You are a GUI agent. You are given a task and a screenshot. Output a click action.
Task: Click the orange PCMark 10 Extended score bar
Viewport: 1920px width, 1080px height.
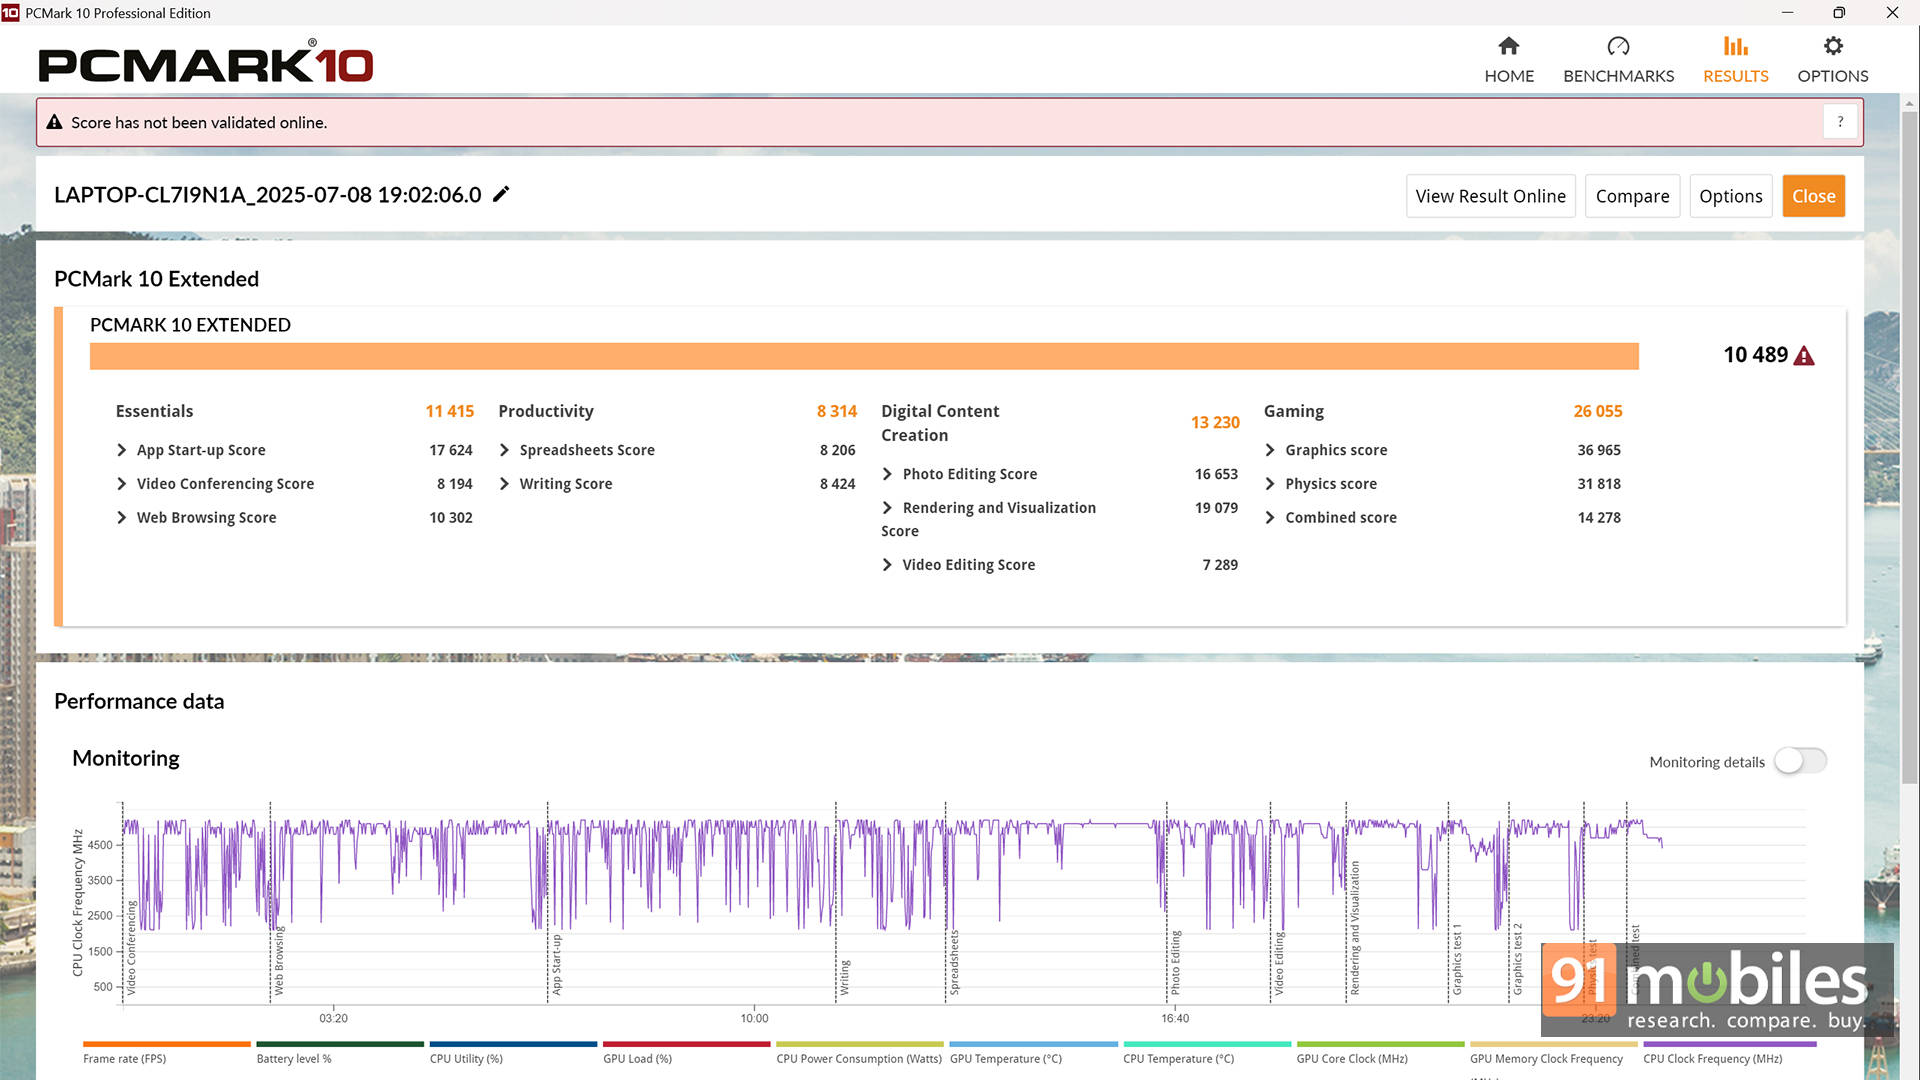864,356
